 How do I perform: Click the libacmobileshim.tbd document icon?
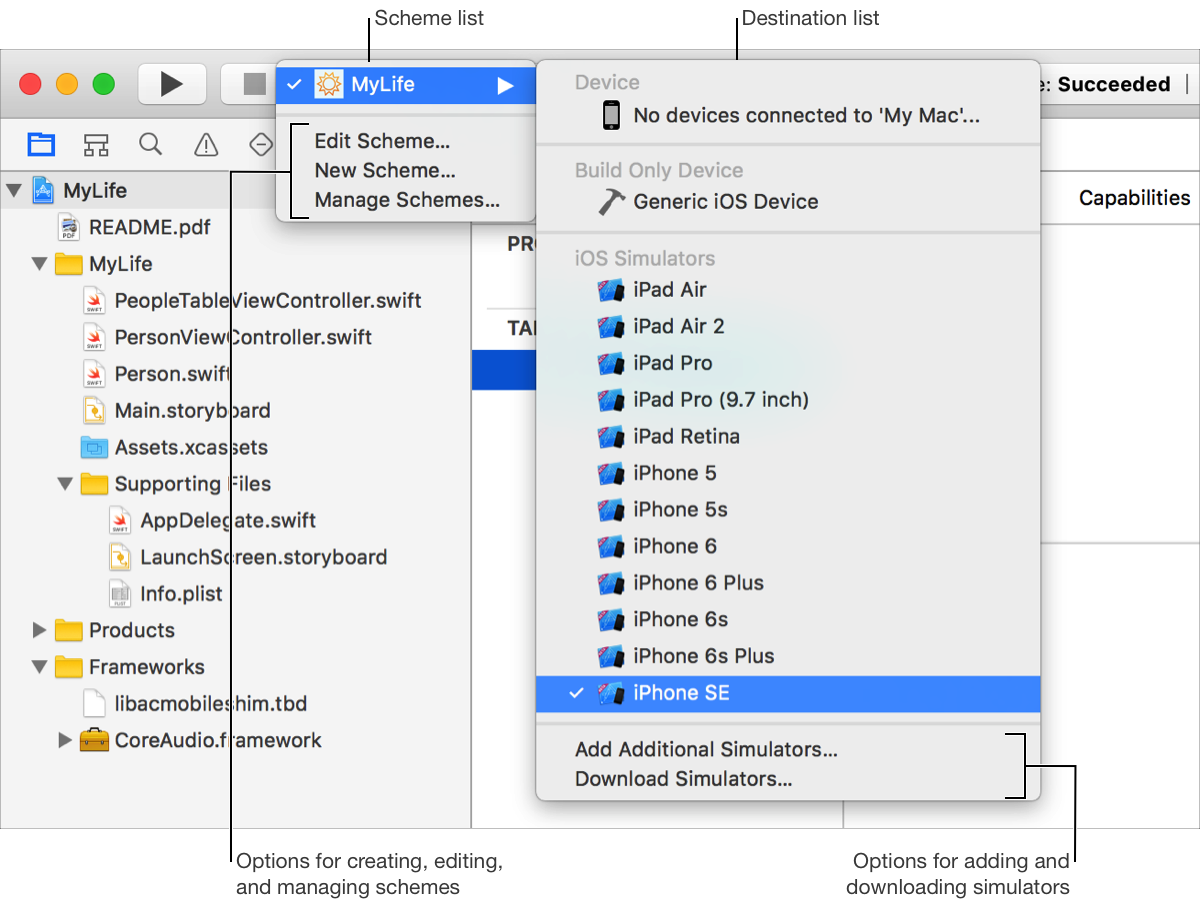94,703
